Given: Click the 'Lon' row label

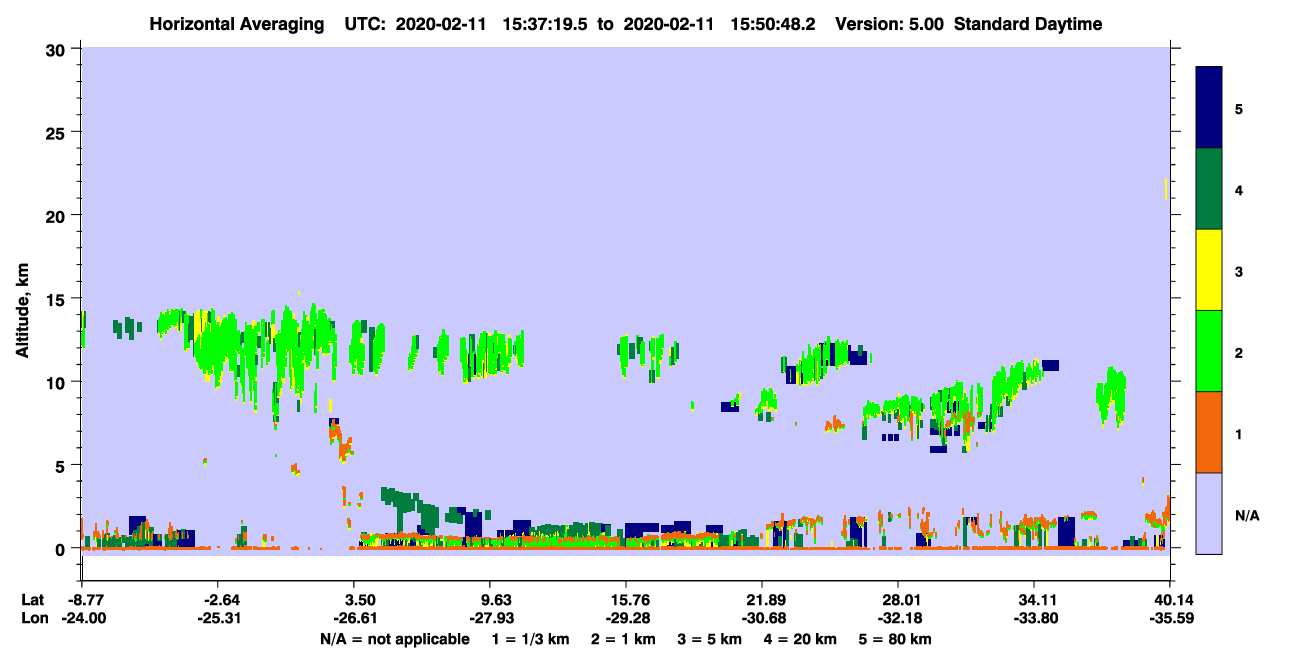Looking at the screenshot, I should tap(33, 618).
